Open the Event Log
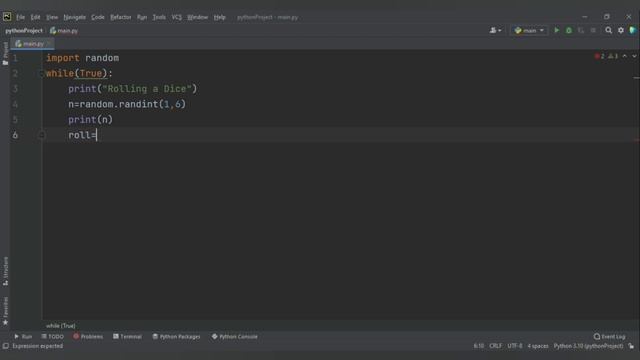This screenshot has height=360, width=640. tap(609, 336)
